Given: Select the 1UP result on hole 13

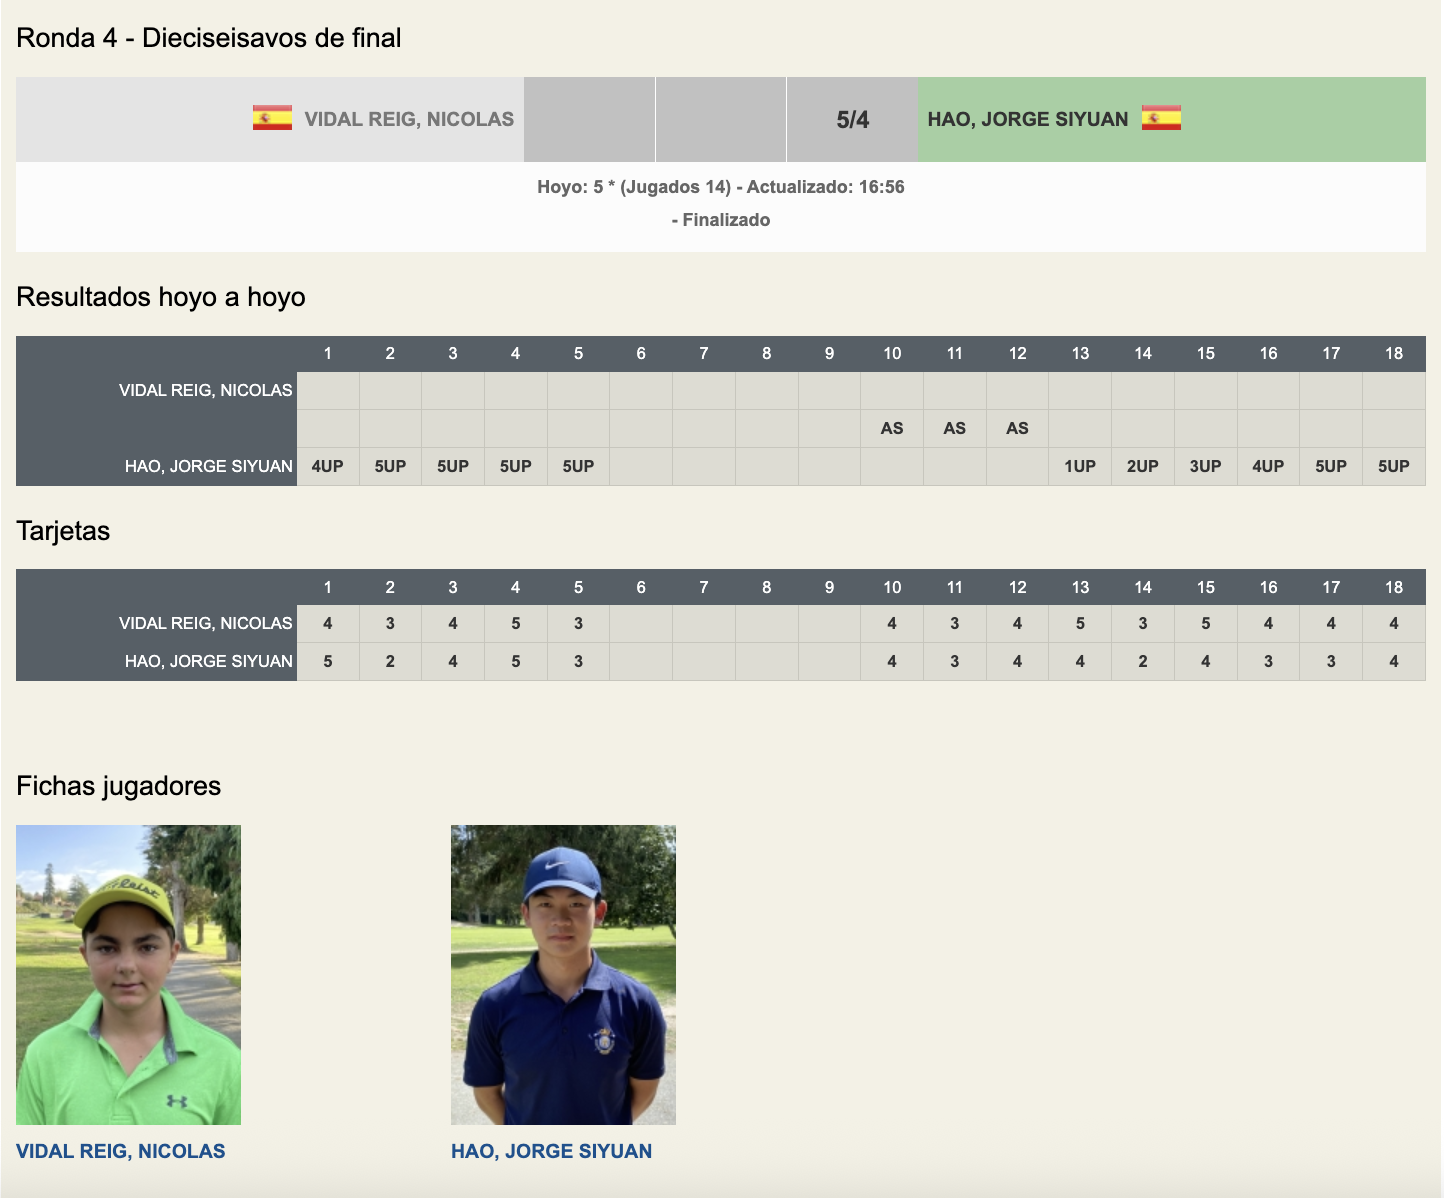Looking at the screenshot, I should point(1080,466).
